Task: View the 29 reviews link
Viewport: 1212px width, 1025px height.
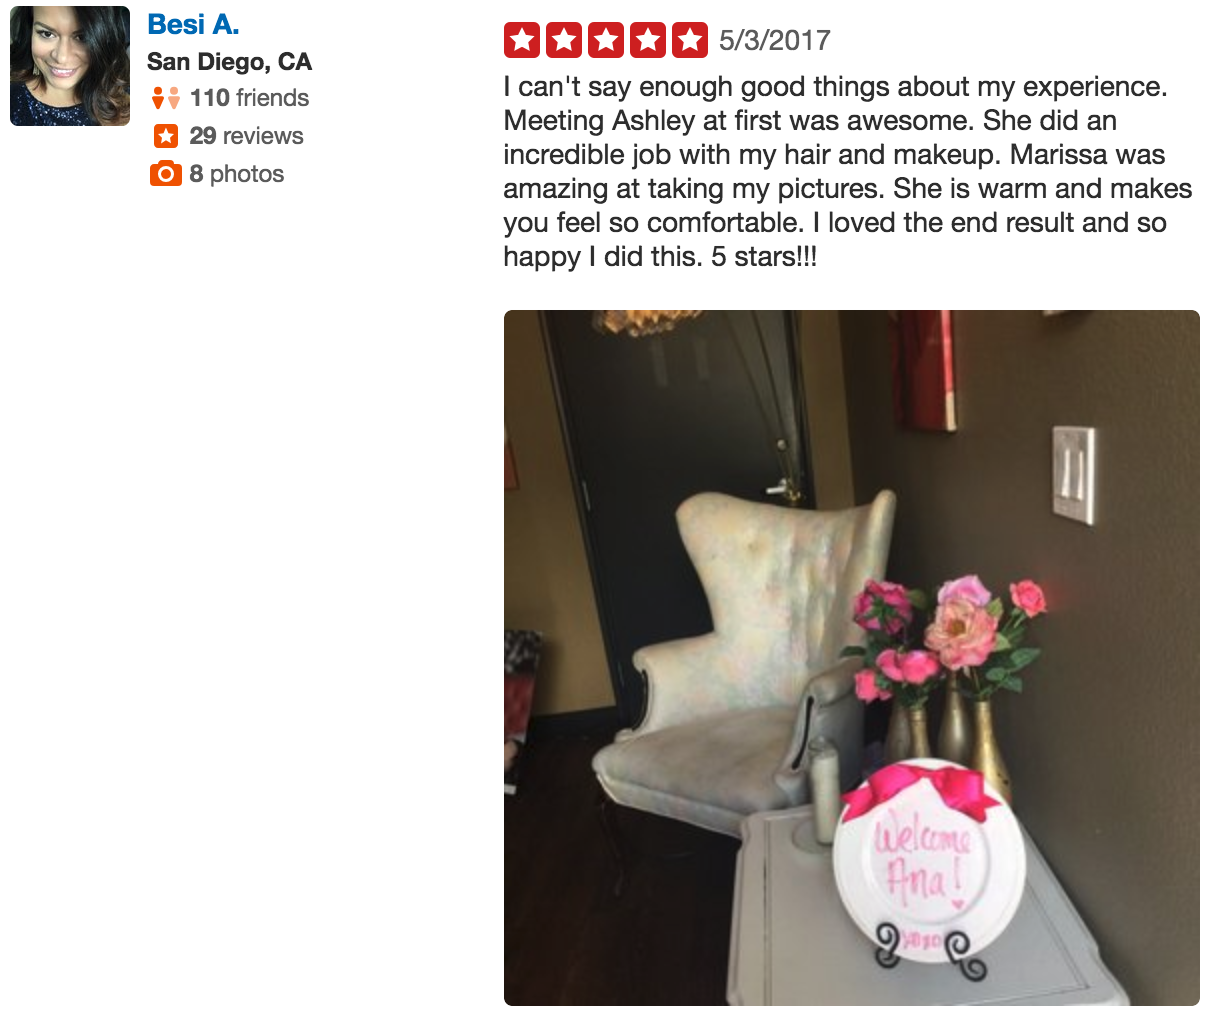Action: point(246,136)
